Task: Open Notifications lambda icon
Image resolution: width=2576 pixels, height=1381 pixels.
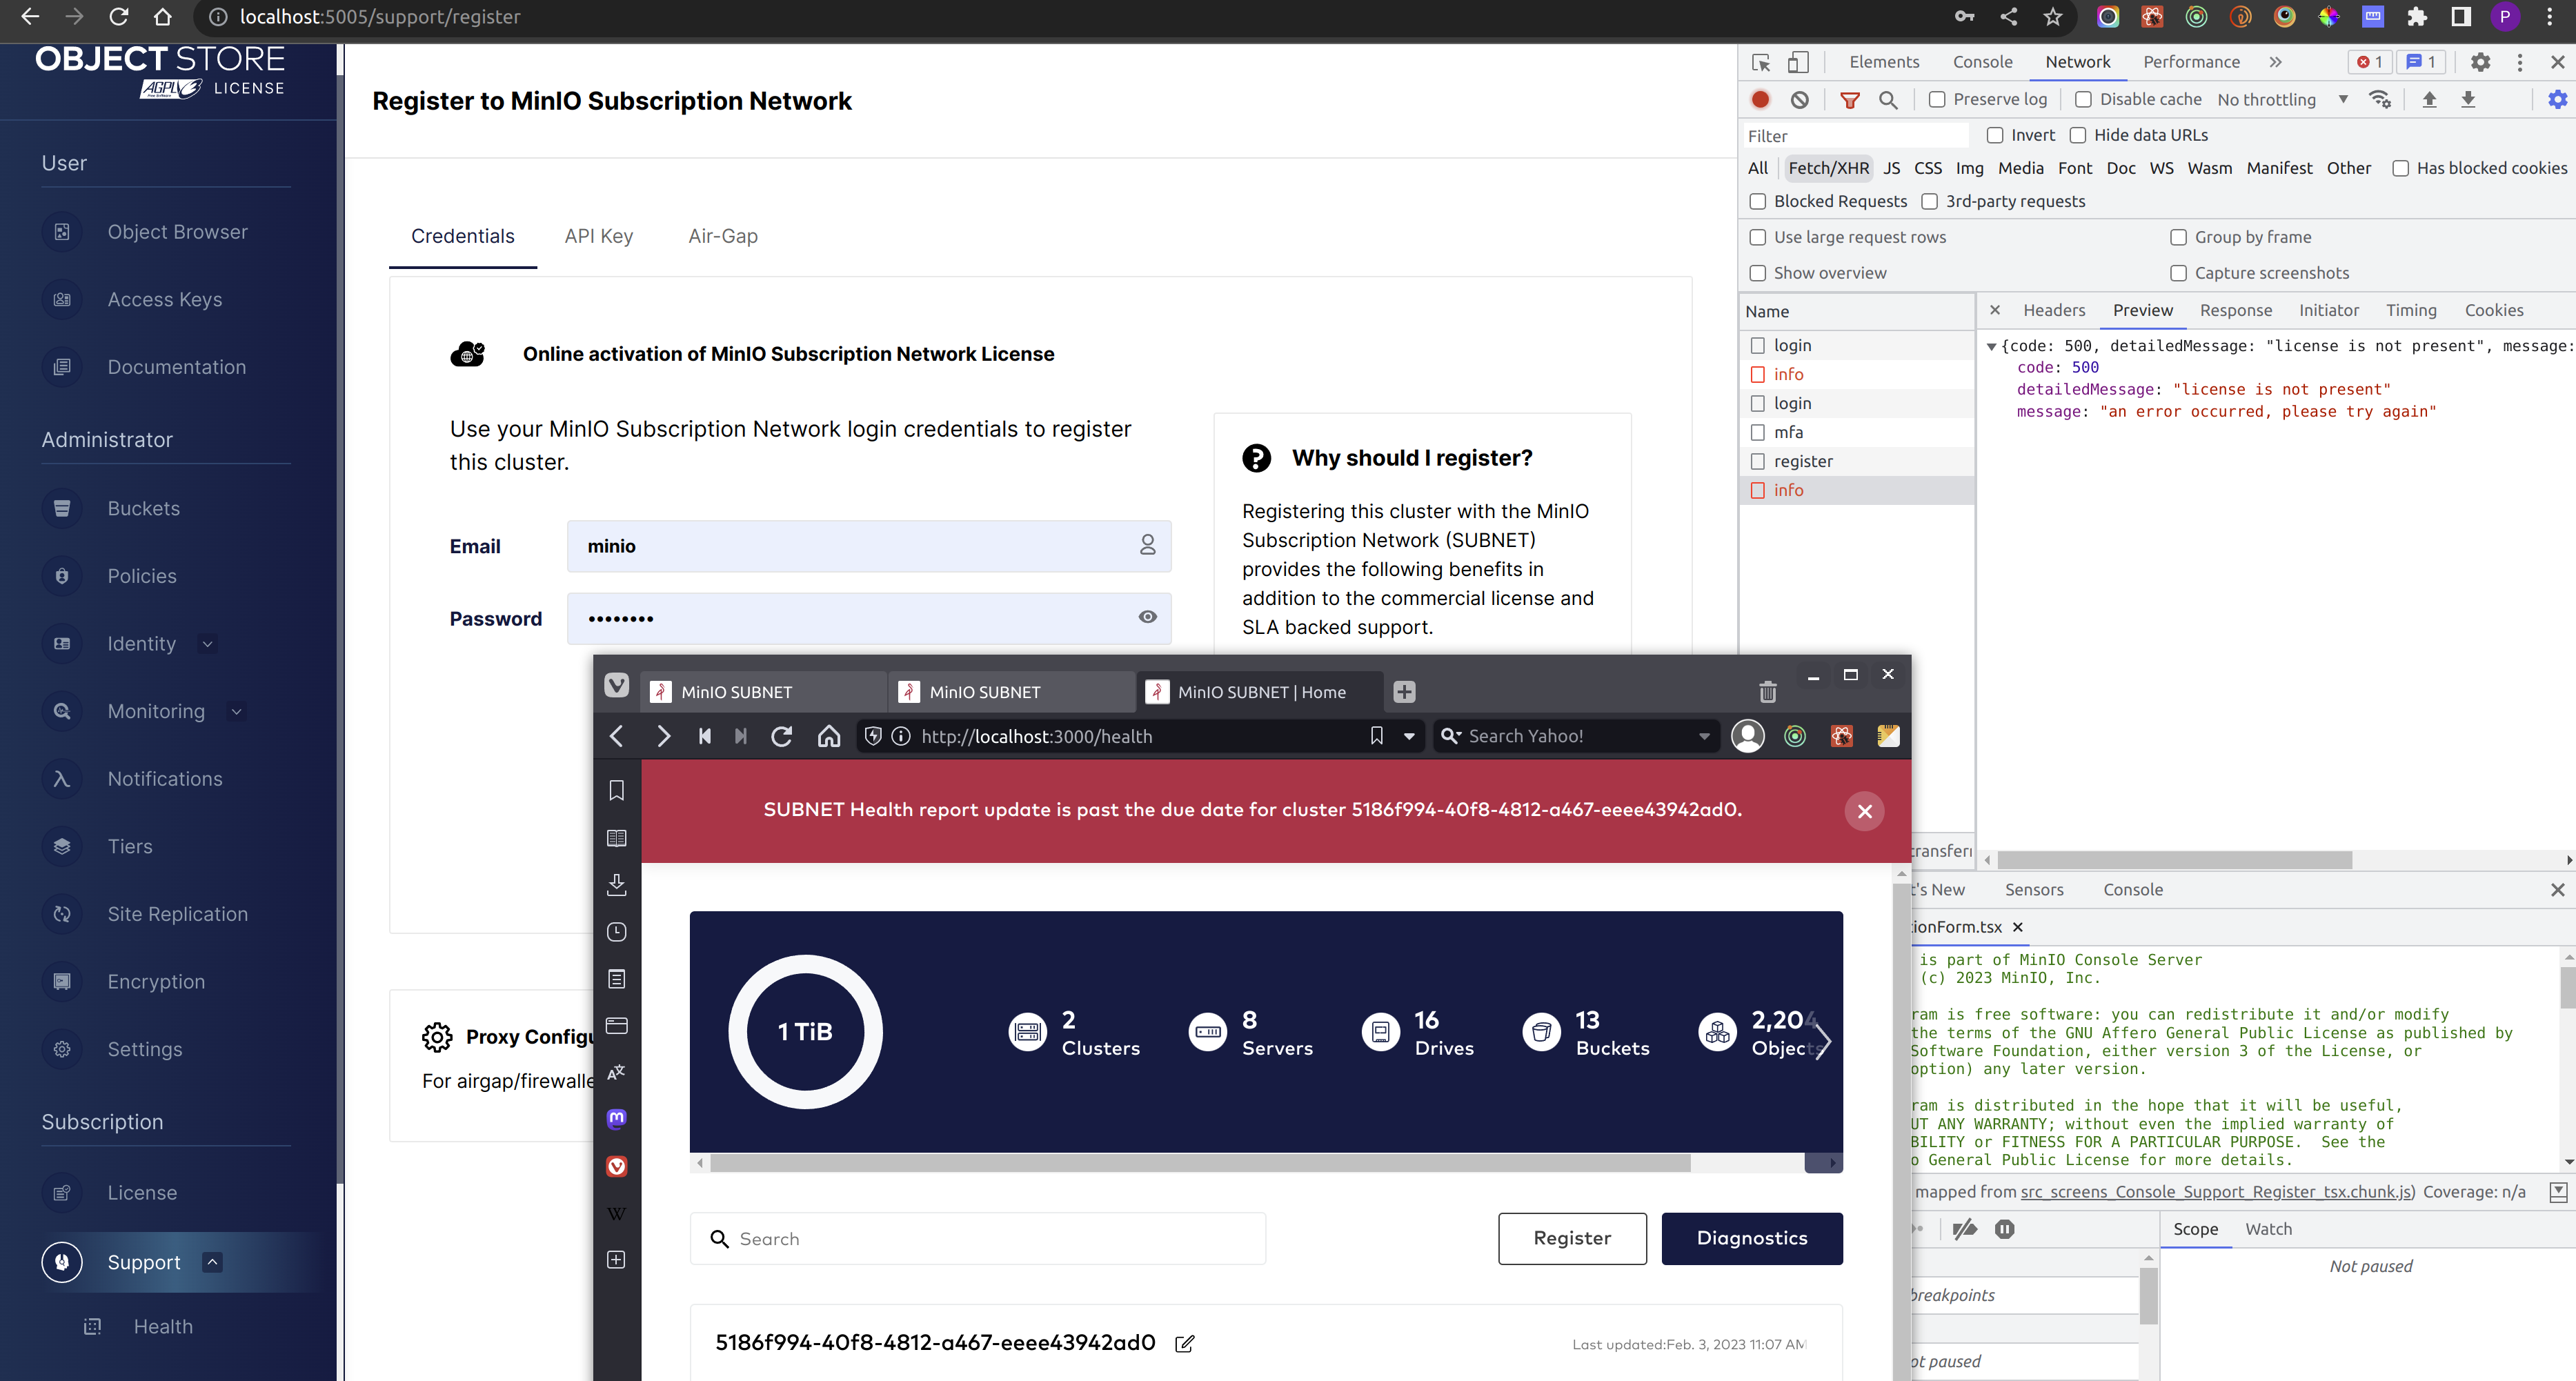Action: (62, 779)
